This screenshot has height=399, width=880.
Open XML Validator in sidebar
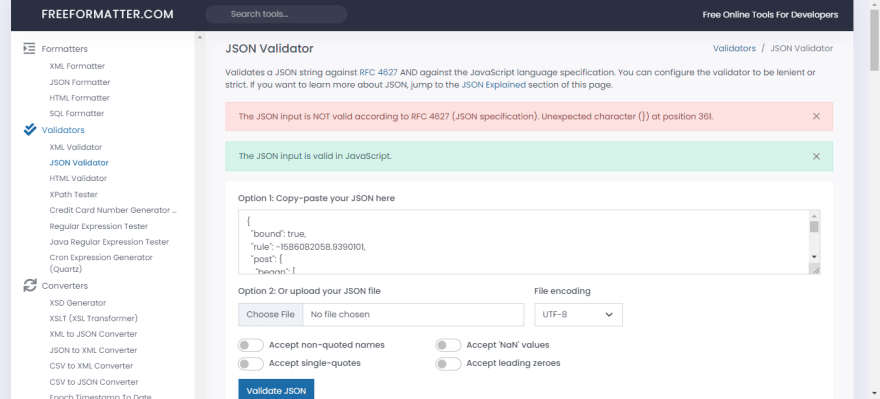(76, 147)
